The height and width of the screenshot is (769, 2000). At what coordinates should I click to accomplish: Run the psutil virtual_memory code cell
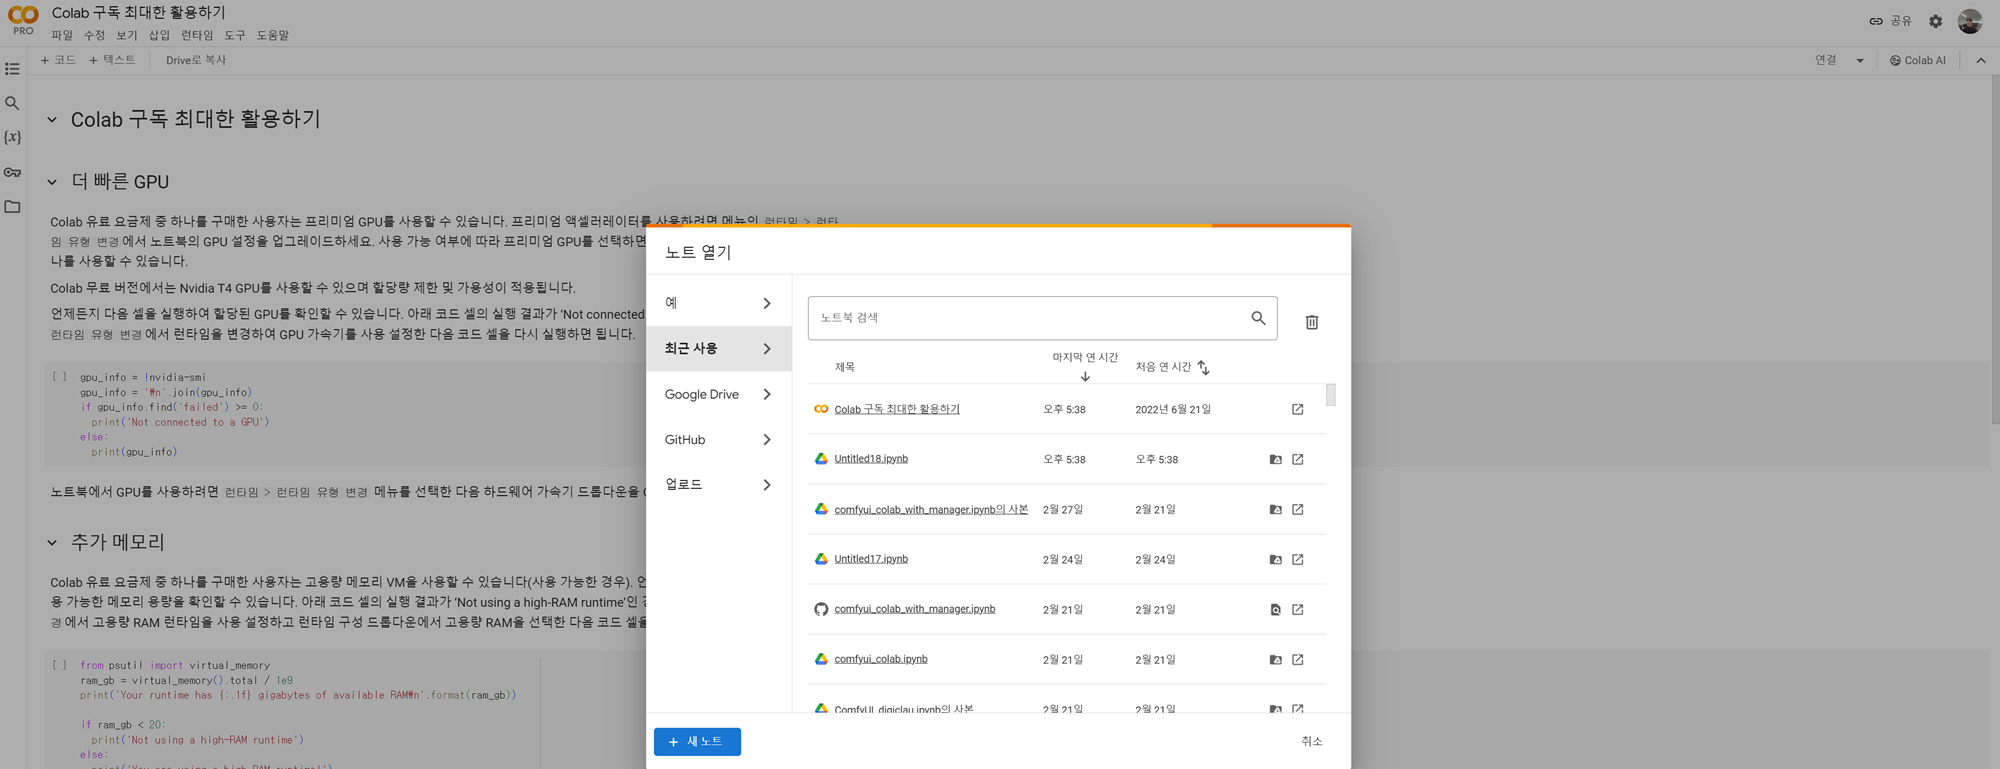tap(59, 665)
